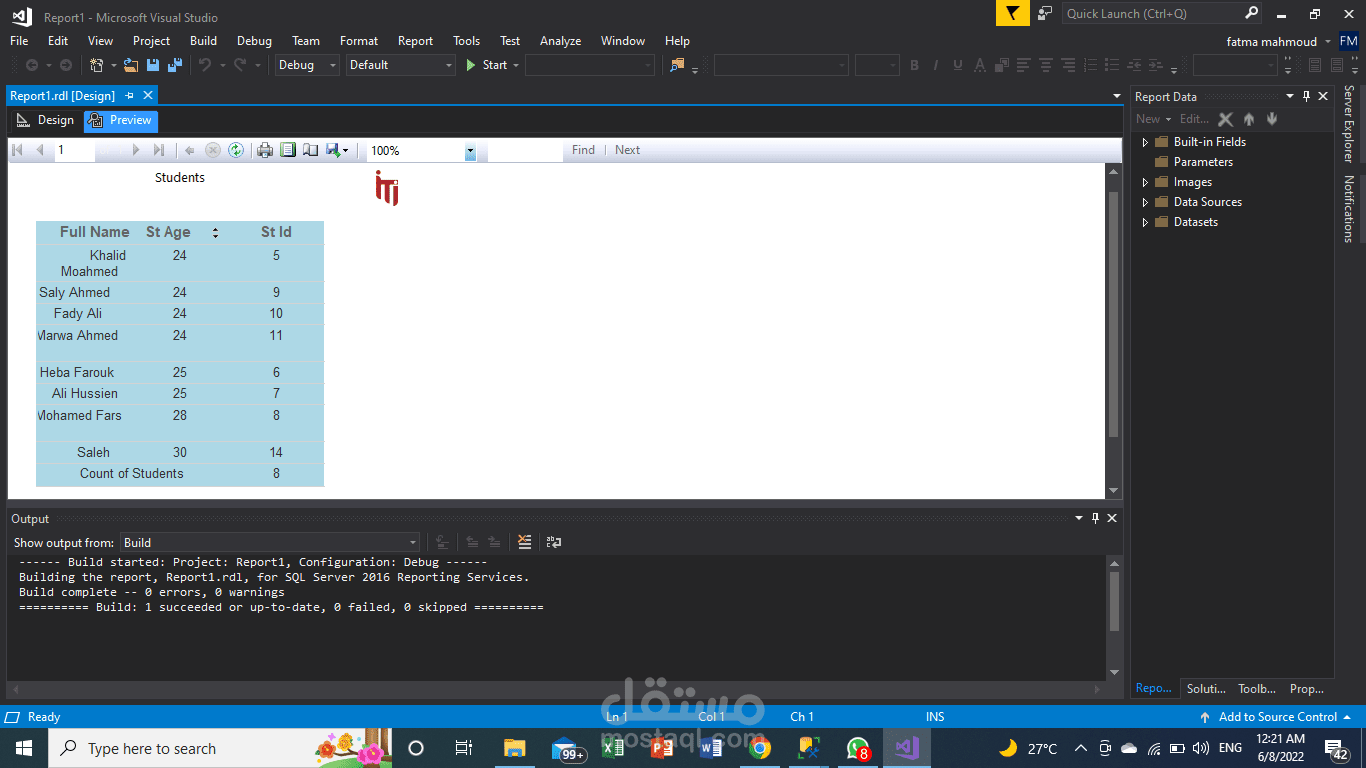1366x768 pixels.
Task: Open the Report menu
Action: click(x=415, y=41)
